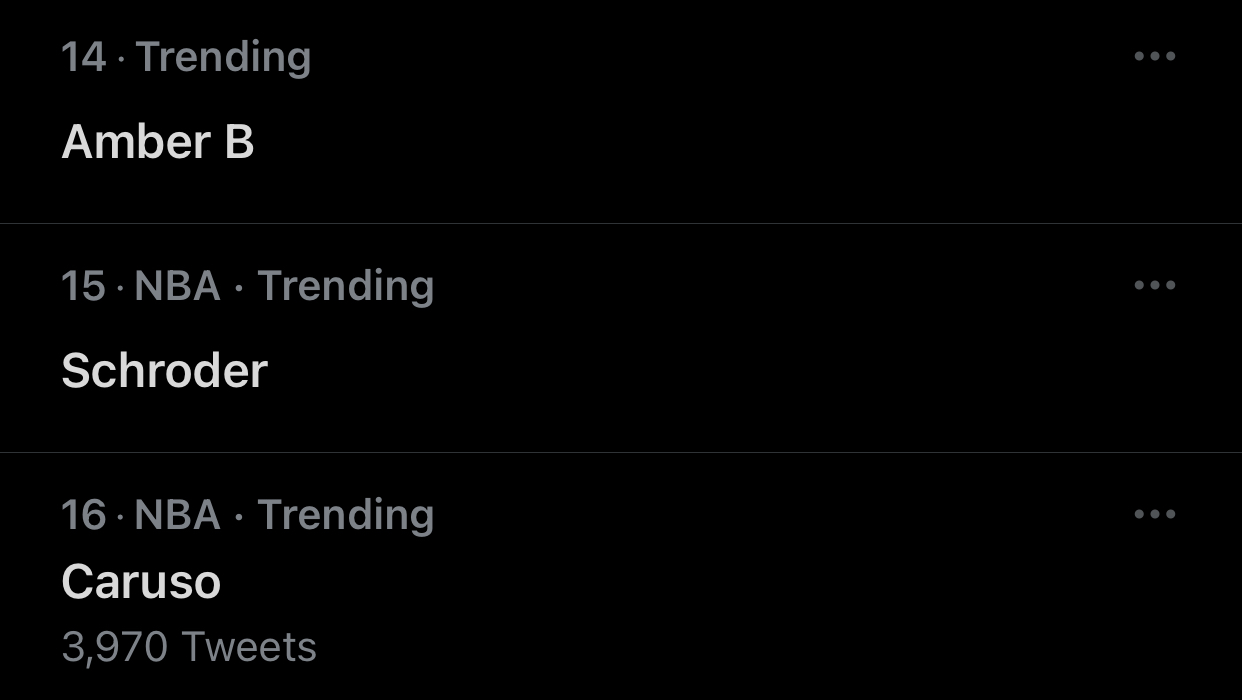The width and height of the screenshot is (1242, 700).
Task: Select the whole Schroder trend row
Action: coord(621,338)
